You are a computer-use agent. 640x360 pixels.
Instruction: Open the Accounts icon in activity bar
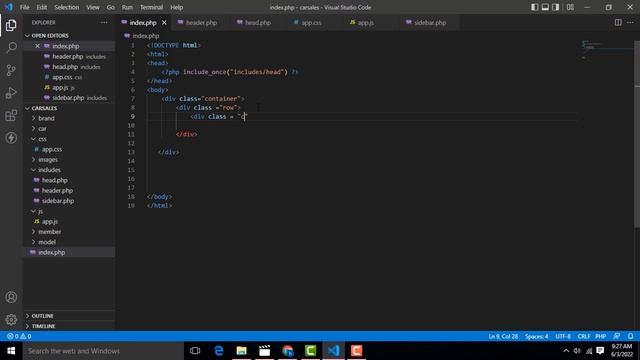(x=11, y=297)
